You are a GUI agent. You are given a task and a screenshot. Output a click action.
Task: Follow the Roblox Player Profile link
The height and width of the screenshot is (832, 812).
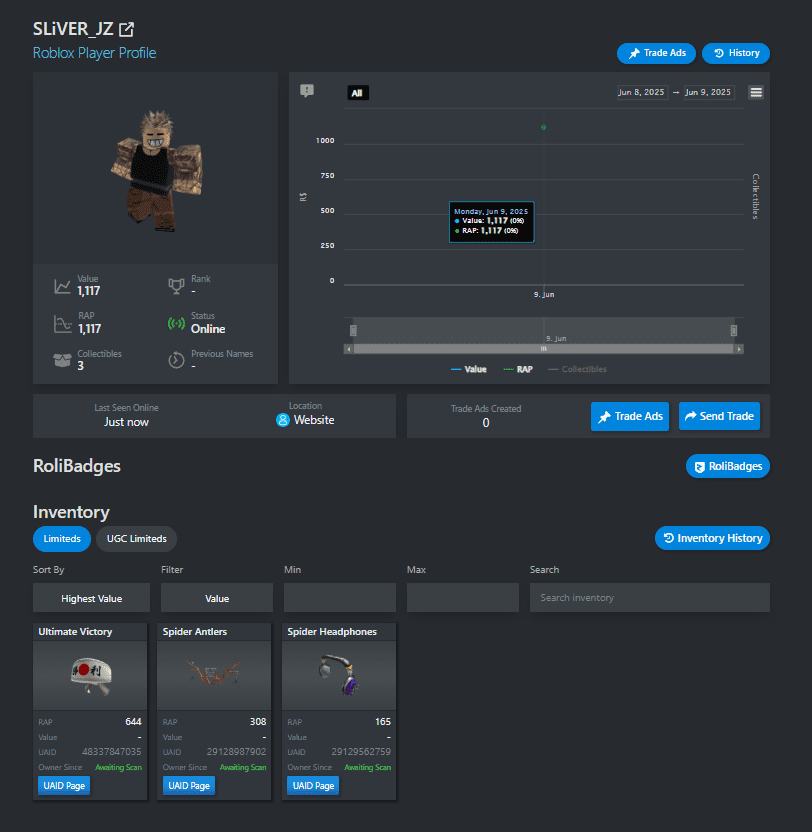point(94,53)
